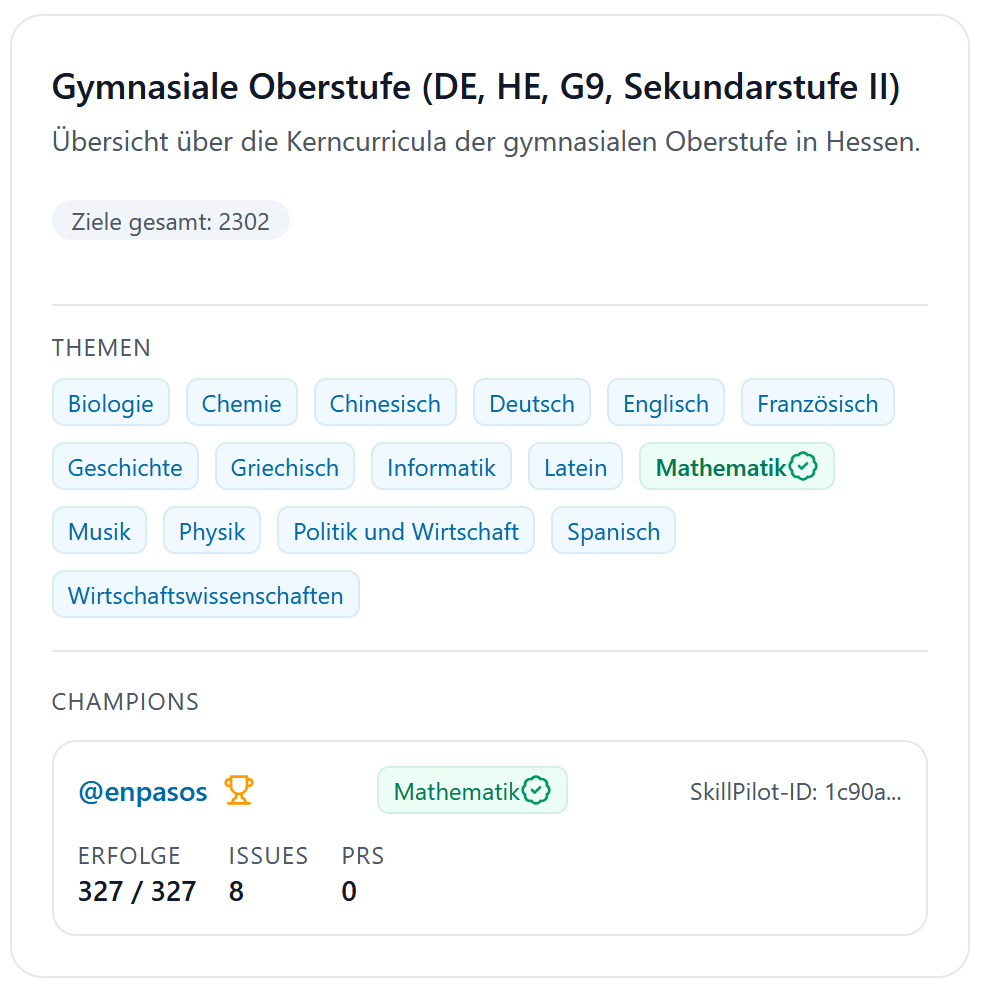This screenshot has height=992, width=992.
Task: Select the Musik topic chip
Action: click(99, 530)
